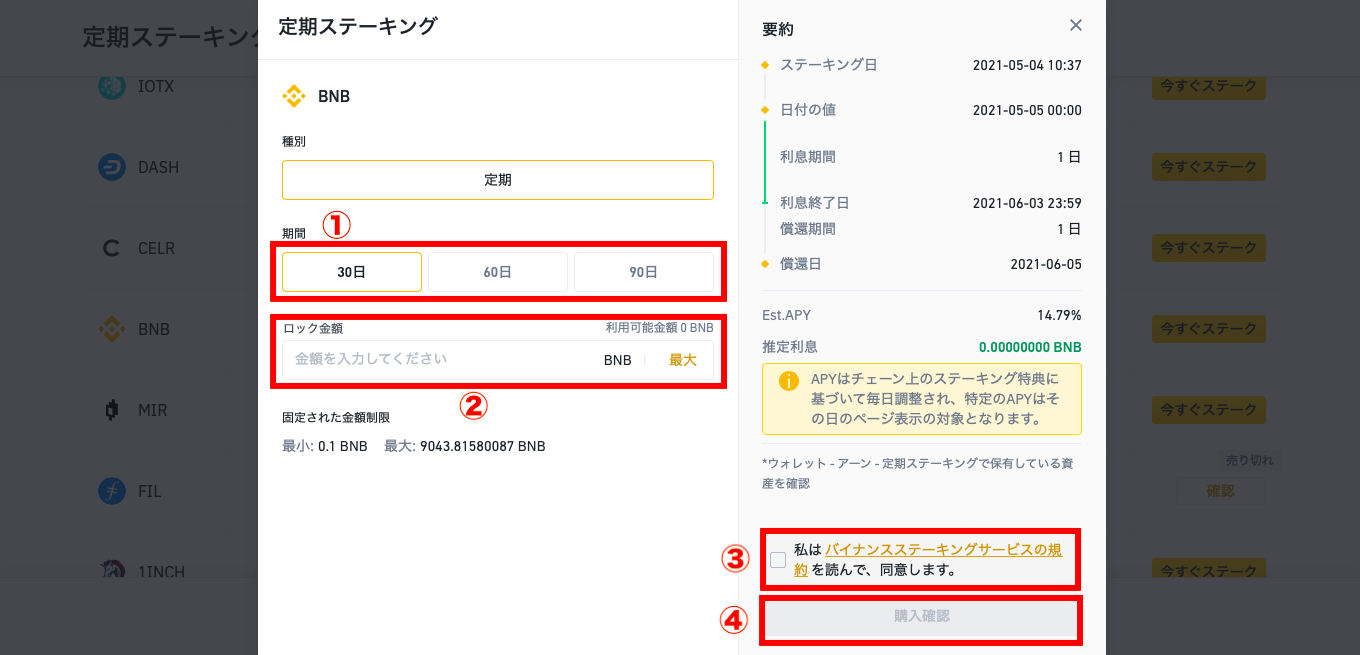This screenshot has height=655, width=1360.
Task: Click the MIR coin icon in background list
Action: click(112, 410)
